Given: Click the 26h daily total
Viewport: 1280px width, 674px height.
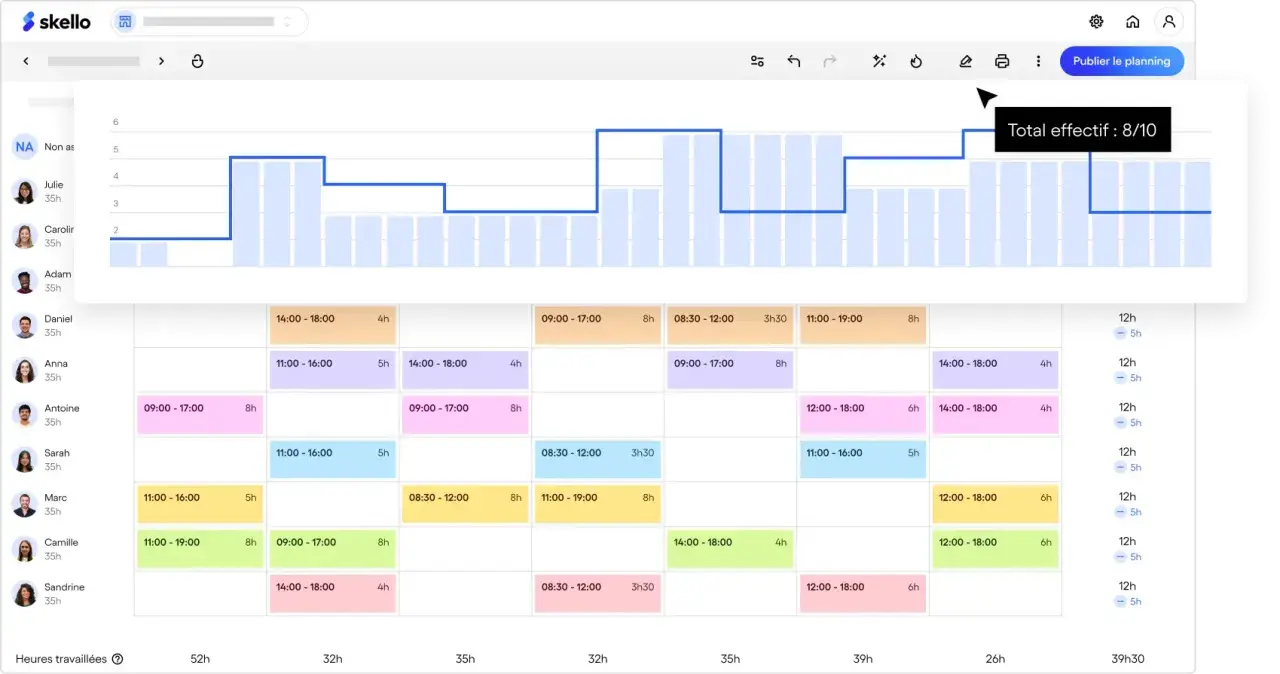Looking at the screenshot, I should tap(995, 659).
